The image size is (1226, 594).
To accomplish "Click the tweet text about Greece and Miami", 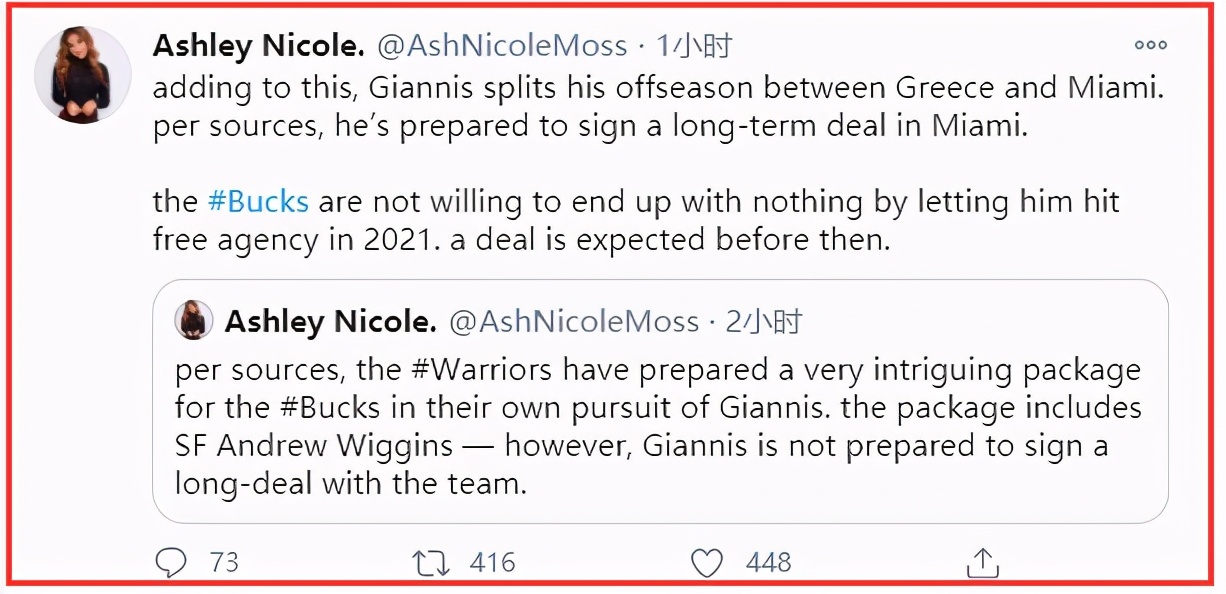I will pos(660,88).
